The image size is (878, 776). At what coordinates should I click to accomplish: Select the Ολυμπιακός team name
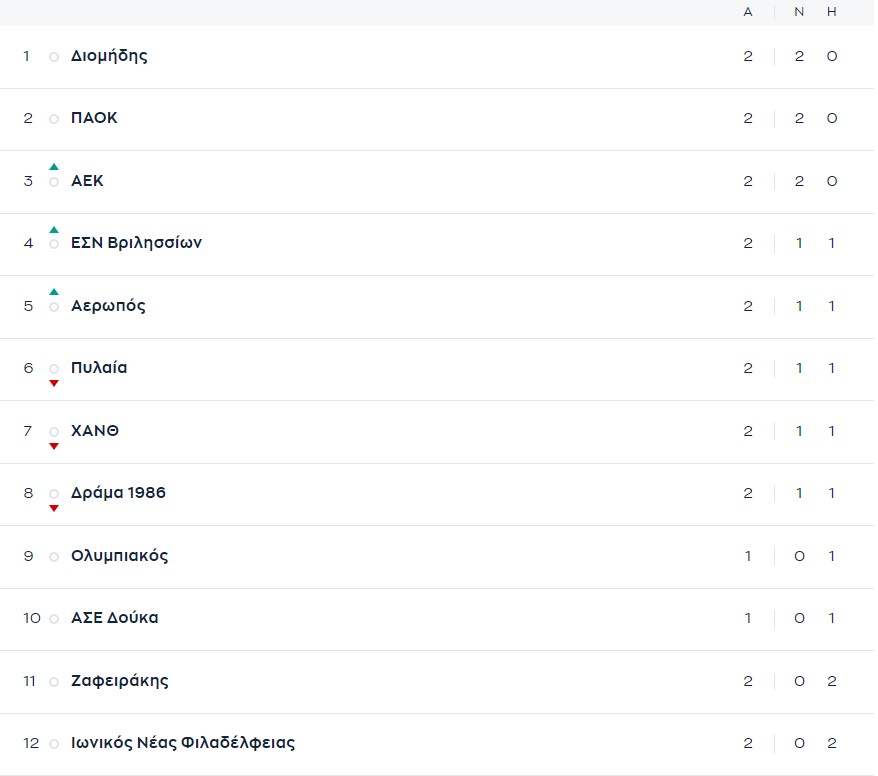coord(119,556)
